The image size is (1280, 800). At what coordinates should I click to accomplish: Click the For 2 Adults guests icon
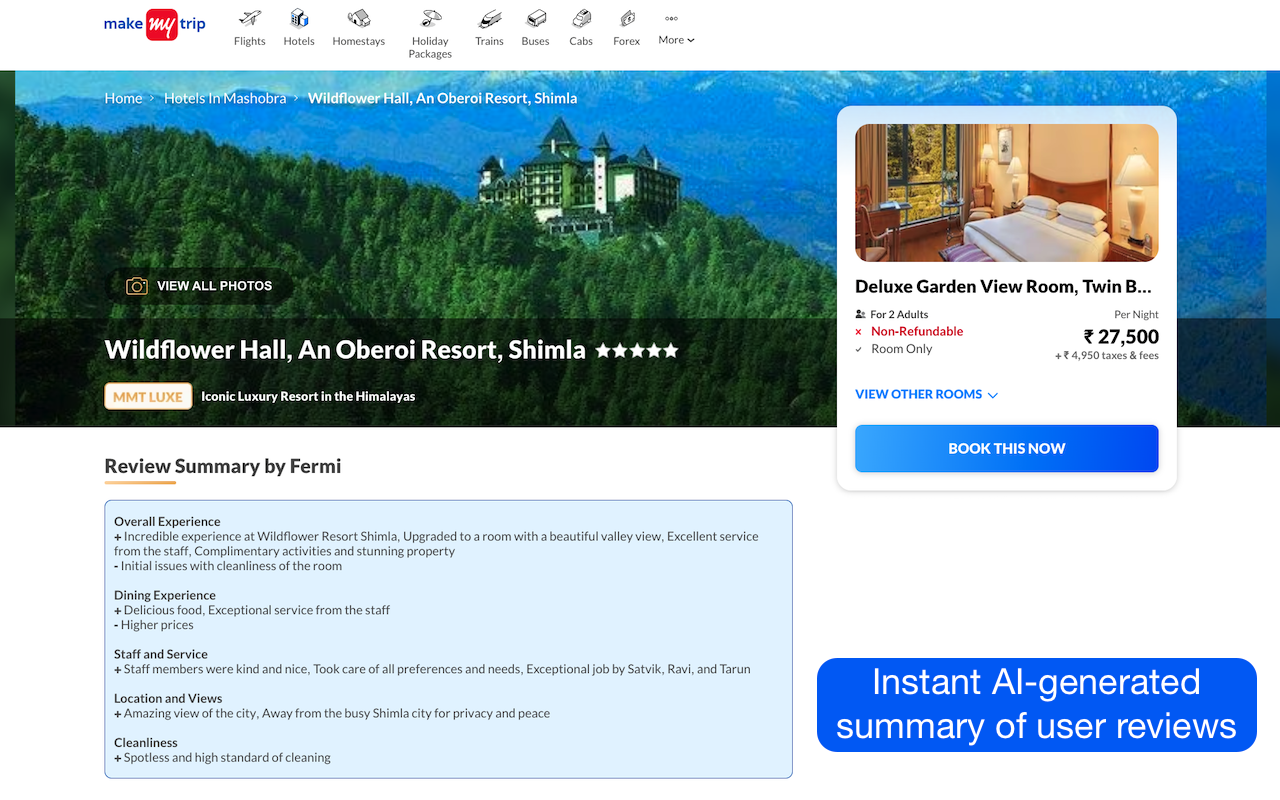click(860, 314)
